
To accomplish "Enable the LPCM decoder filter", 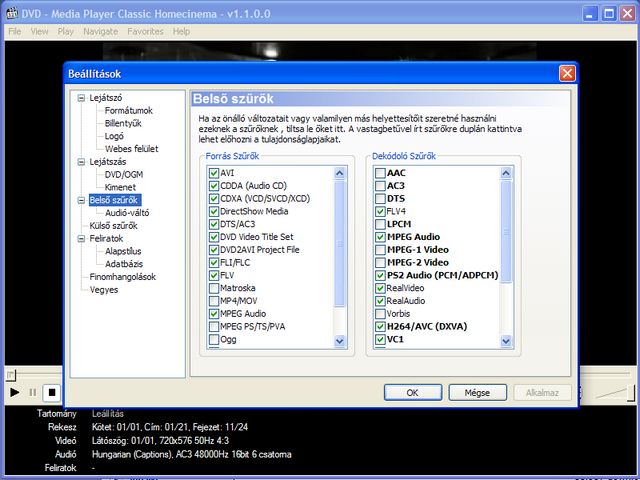I will 380,224.
